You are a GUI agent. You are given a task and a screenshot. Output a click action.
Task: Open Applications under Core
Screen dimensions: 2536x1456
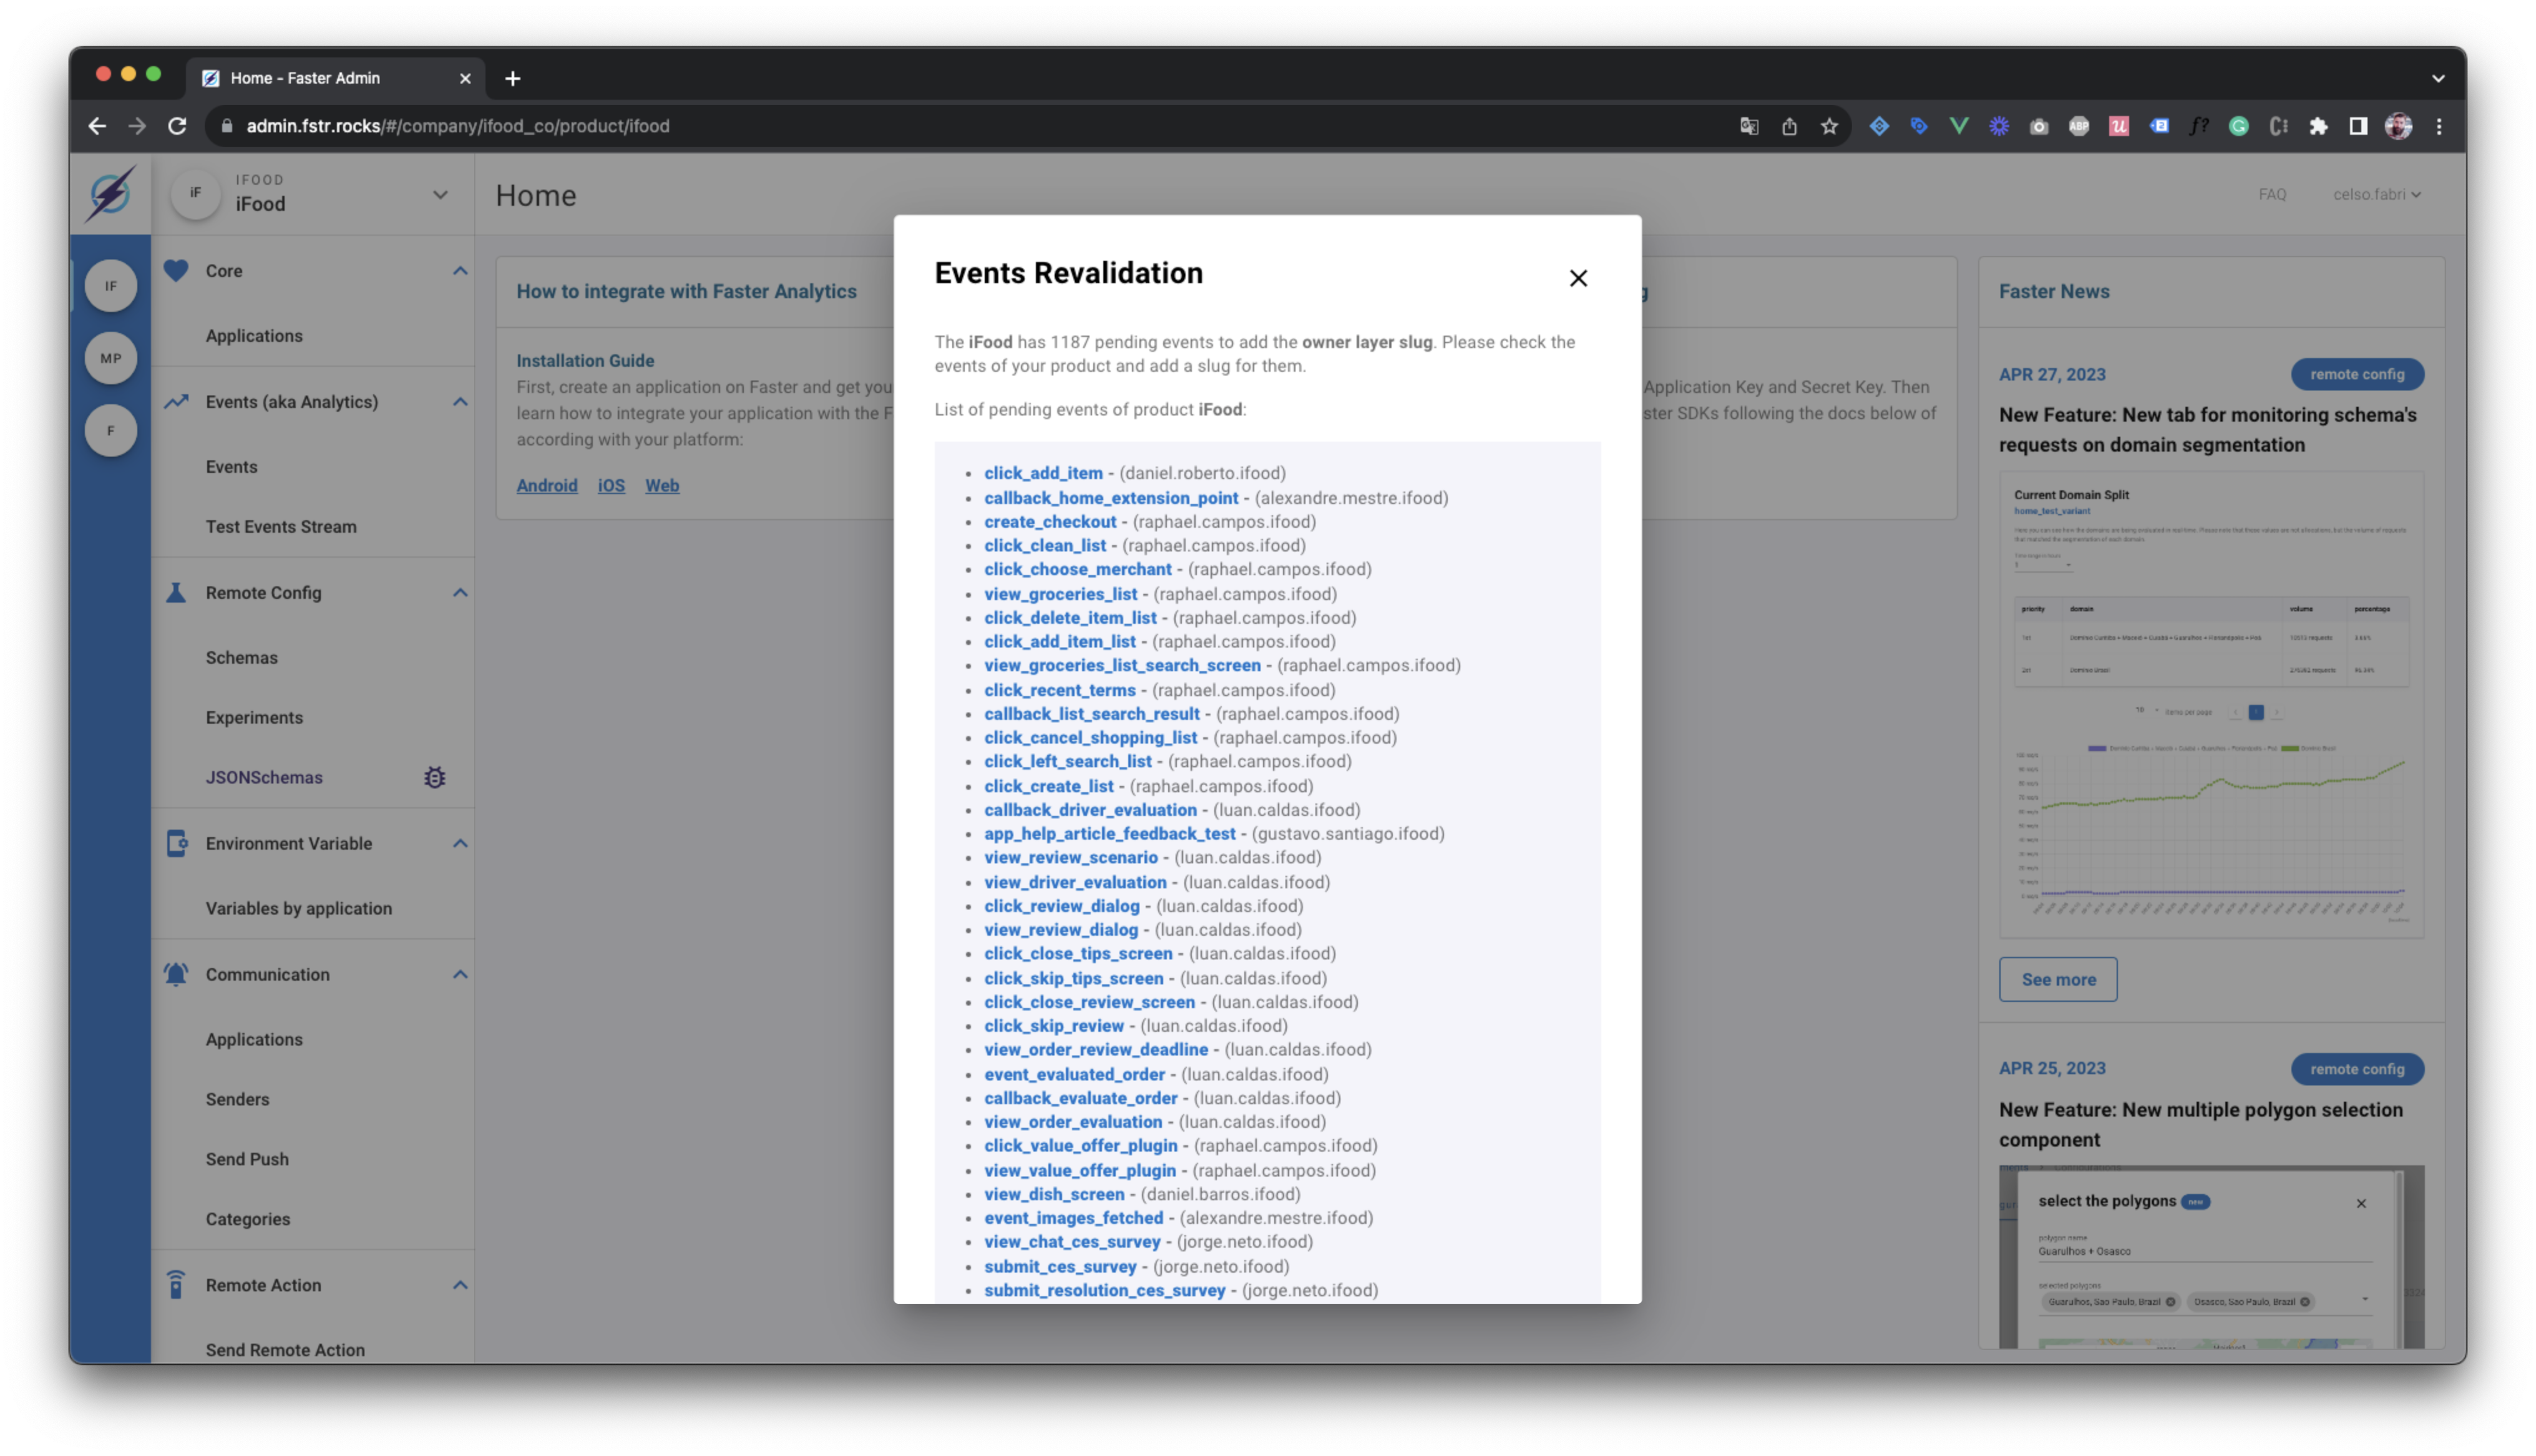254,336
